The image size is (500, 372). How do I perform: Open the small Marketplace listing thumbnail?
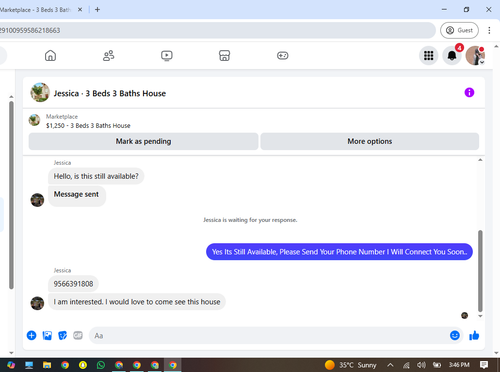pos(34,120)
